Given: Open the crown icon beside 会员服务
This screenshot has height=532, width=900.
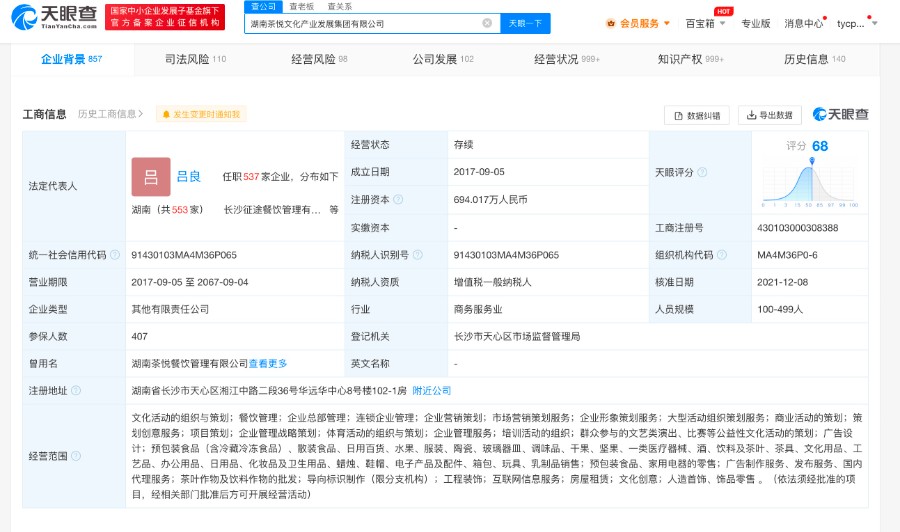Looking at the screenshot, I should pos(611,24).
